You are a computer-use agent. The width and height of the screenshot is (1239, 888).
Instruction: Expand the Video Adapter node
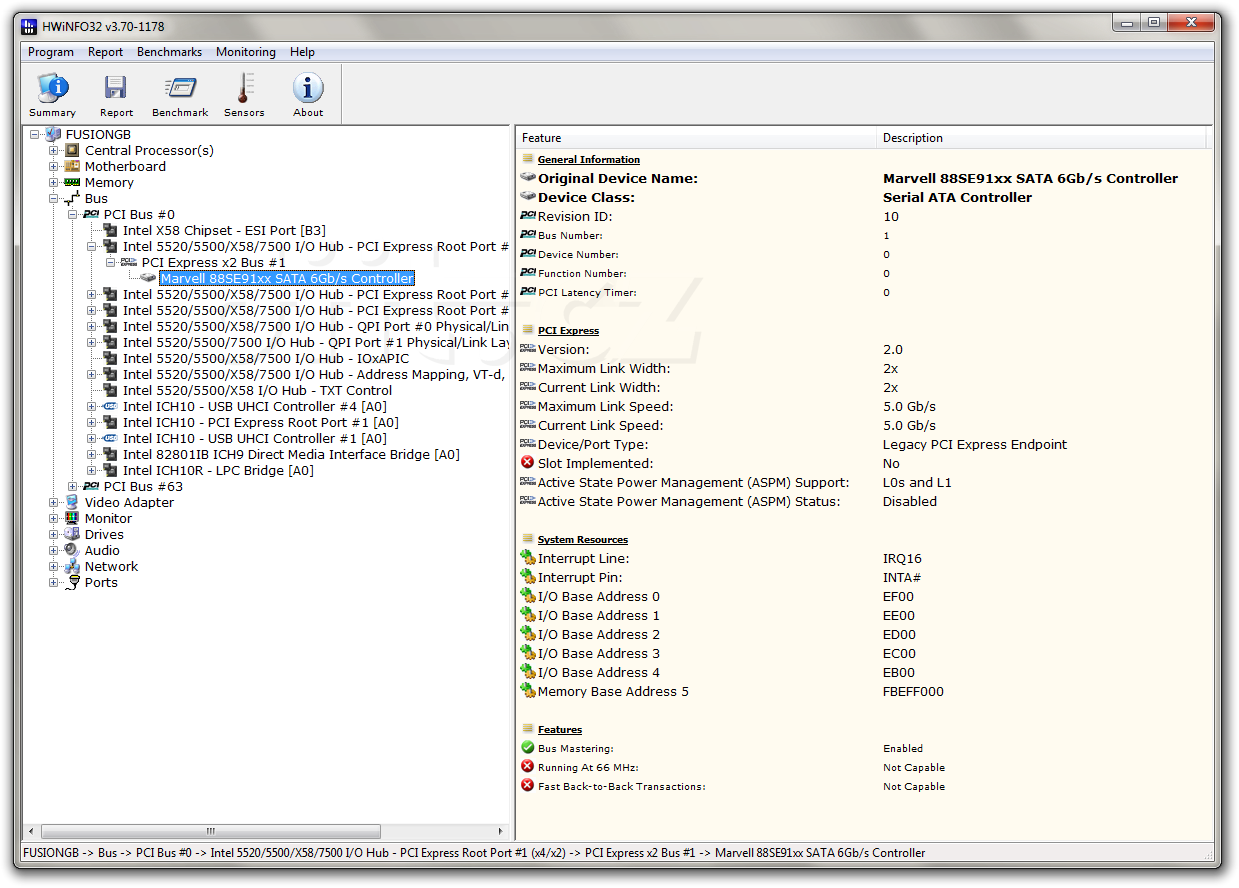54,503
